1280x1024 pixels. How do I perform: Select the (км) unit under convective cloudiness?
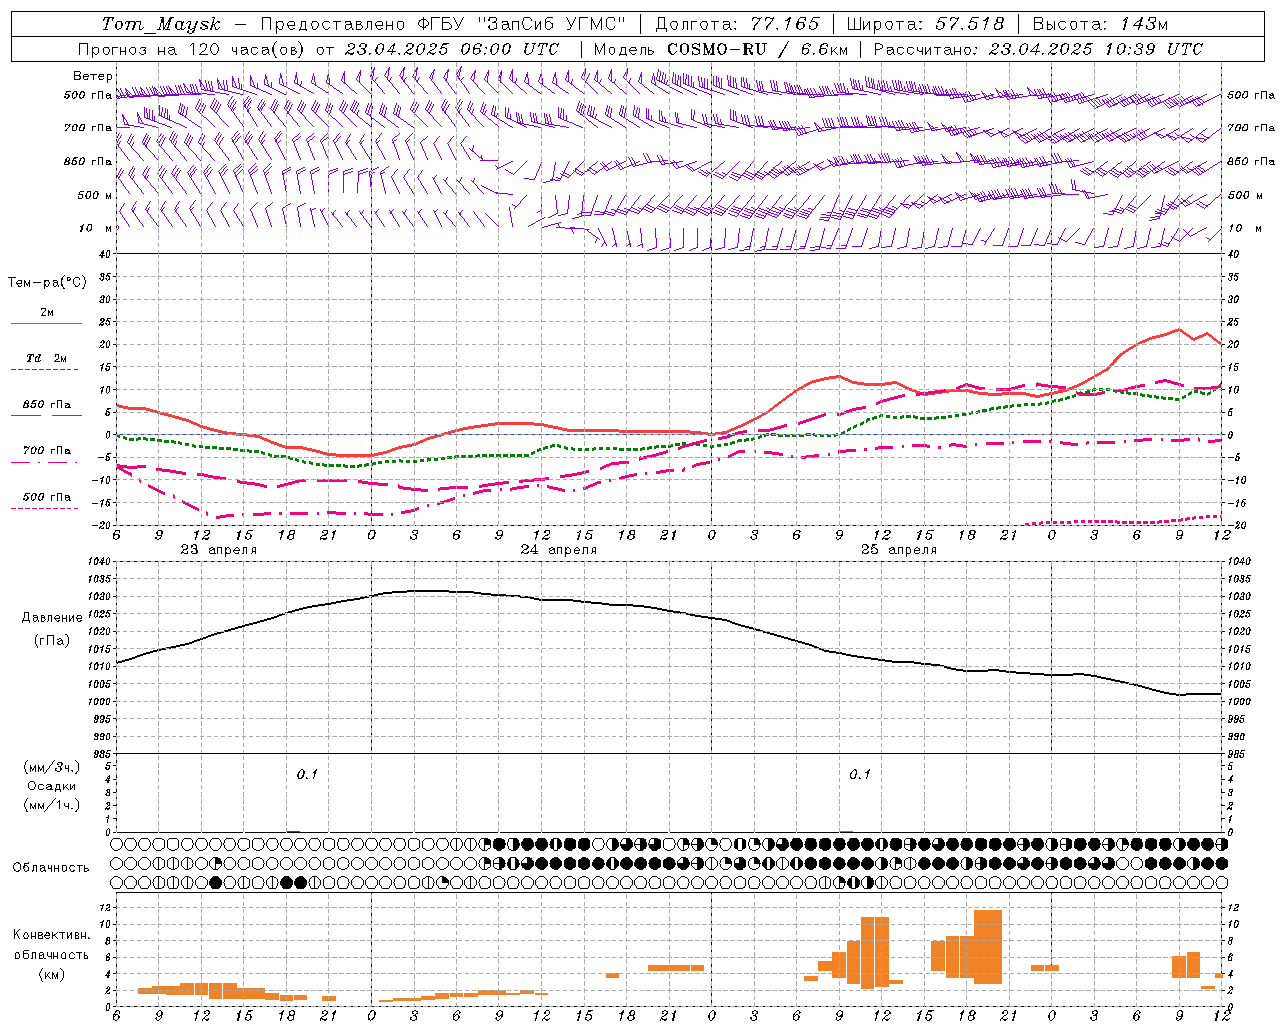point(51,974)
